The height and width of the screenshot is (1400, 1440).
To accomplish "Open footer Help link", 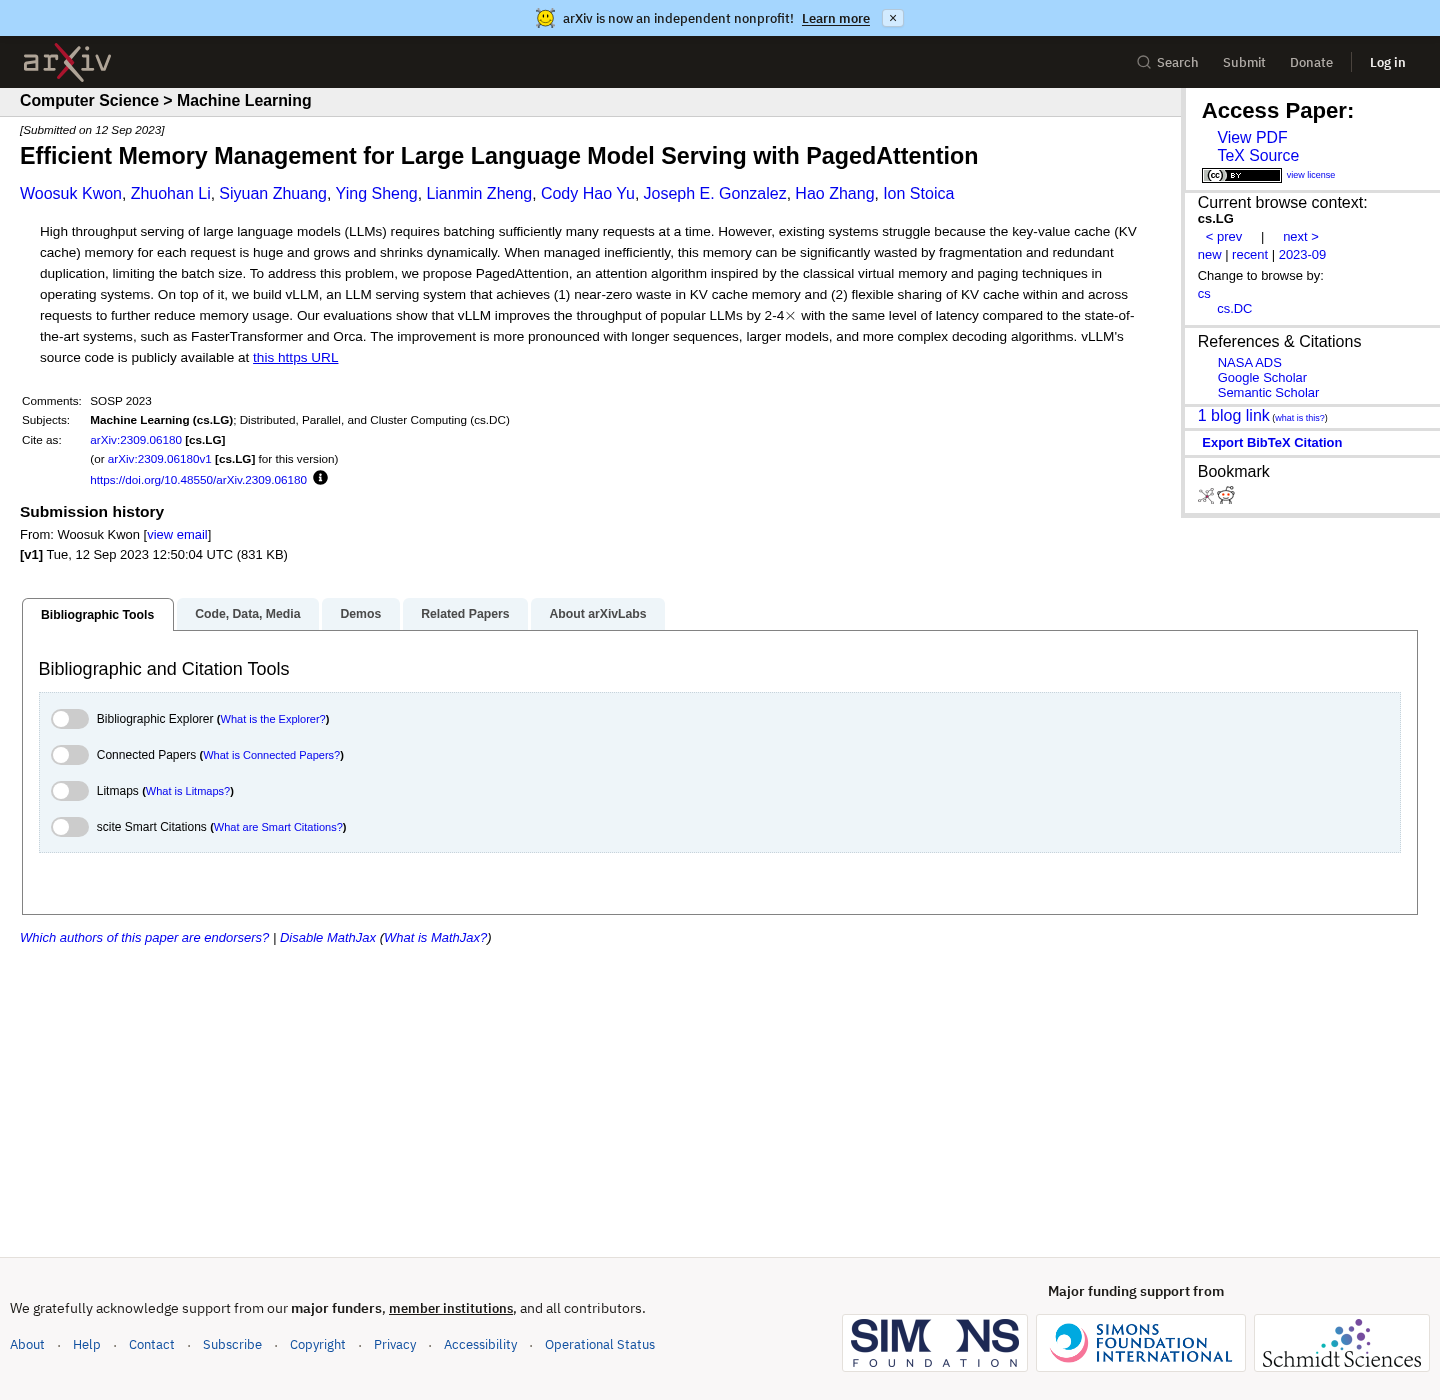I will [87, 1345].
